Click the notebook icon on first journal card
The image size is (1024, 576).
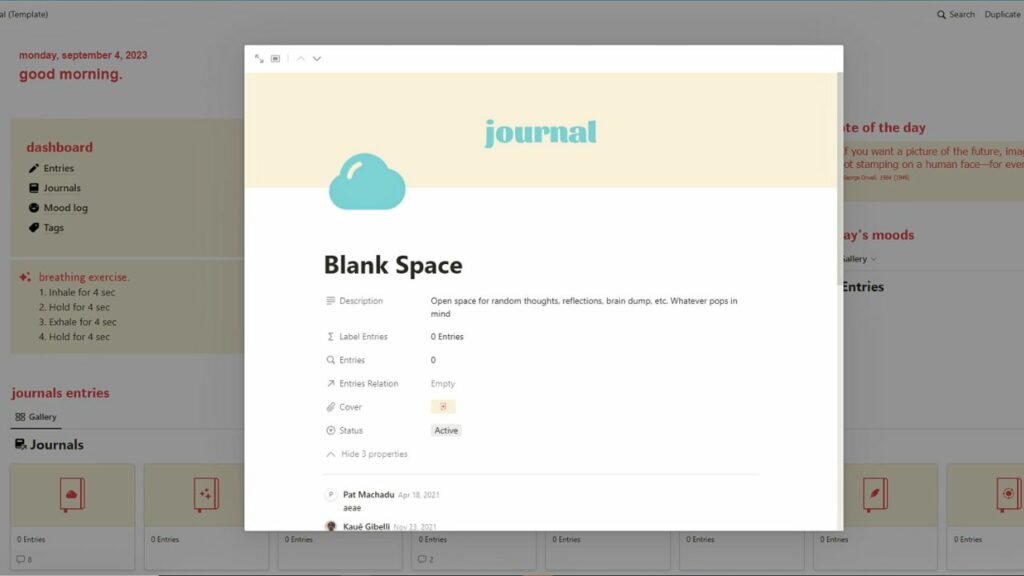tap(72, 495)
